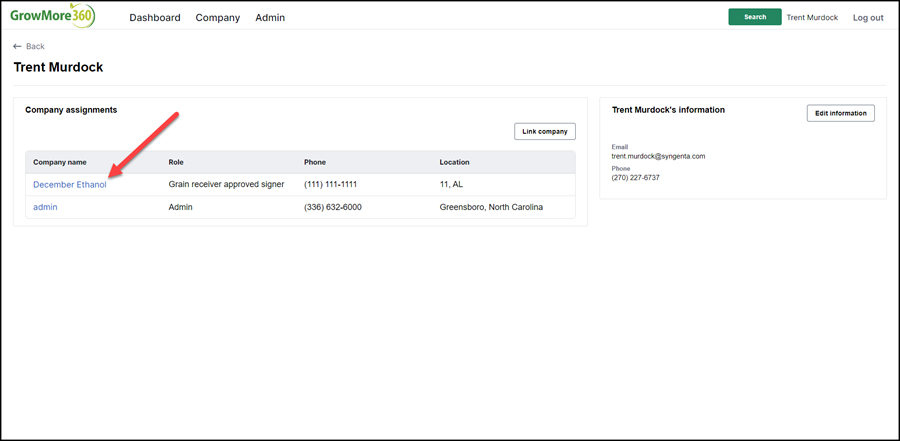Viewport: 900px width, 441px height.
Task: Click the Trent Murdock page title
Action: click(x=59, y=67)
